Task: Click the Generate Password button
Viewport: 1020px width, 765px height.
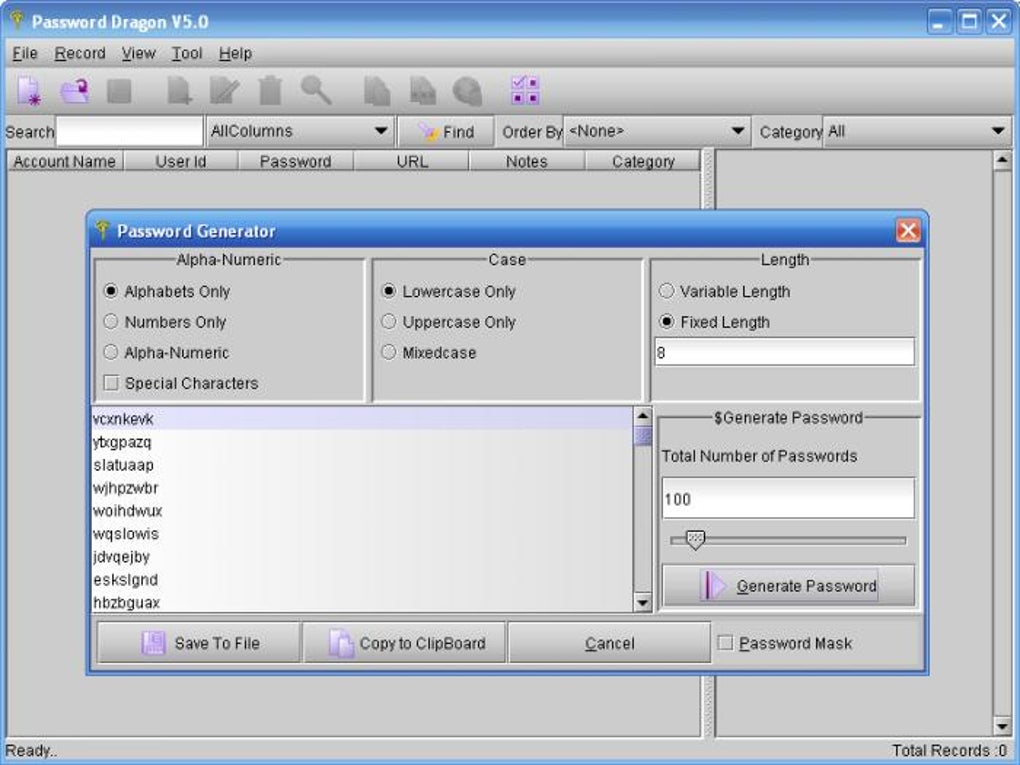Action: coord(788,586)
